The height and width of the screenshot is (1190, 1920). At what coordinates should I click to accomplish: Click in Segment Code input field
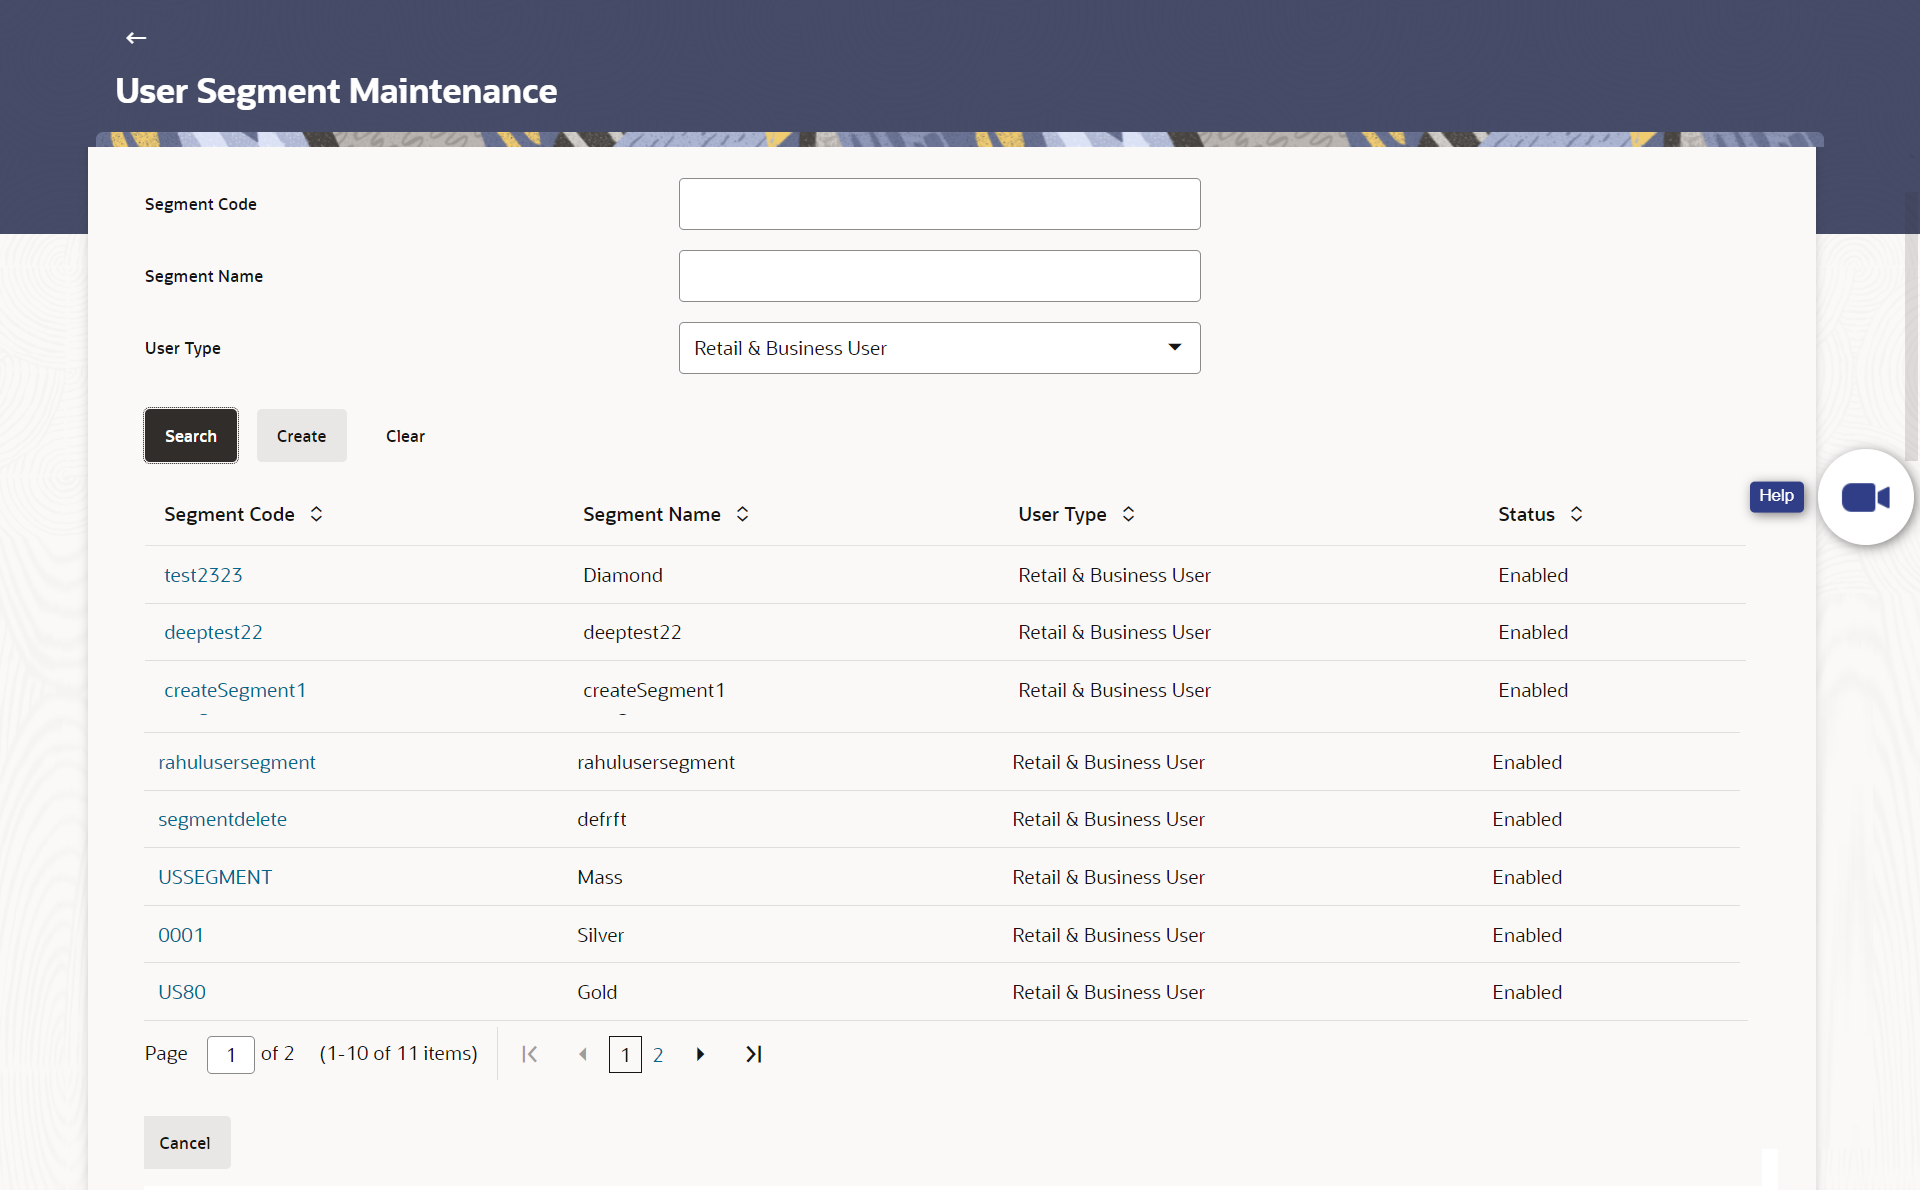pos(939,204)
